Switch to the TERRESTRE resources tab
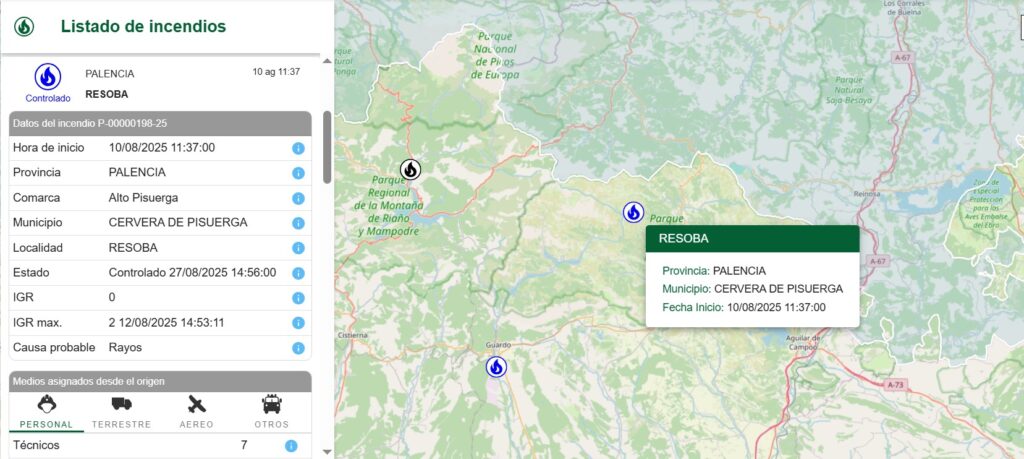Viewport: 1024px width, 459px height. coord(122,411)
